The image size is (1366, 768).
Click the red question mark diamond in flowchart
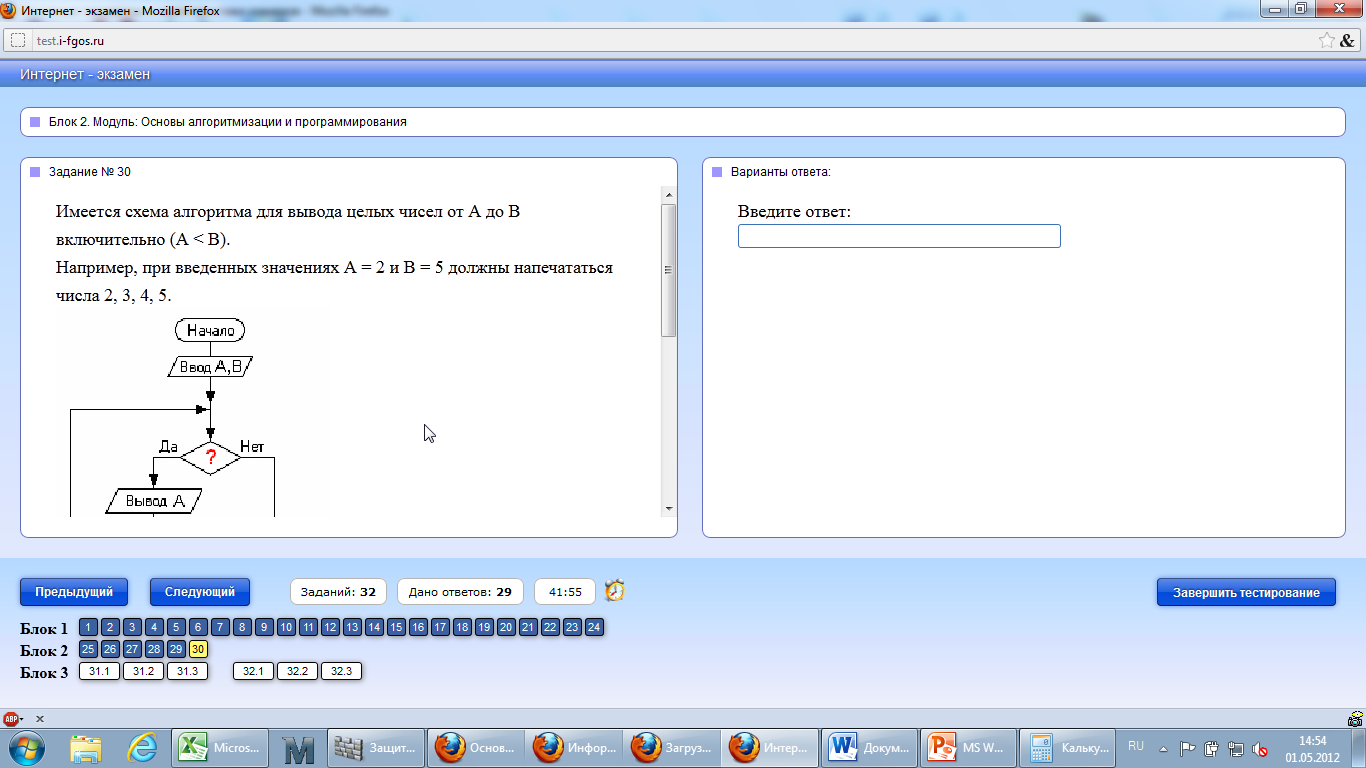(211, 457)
